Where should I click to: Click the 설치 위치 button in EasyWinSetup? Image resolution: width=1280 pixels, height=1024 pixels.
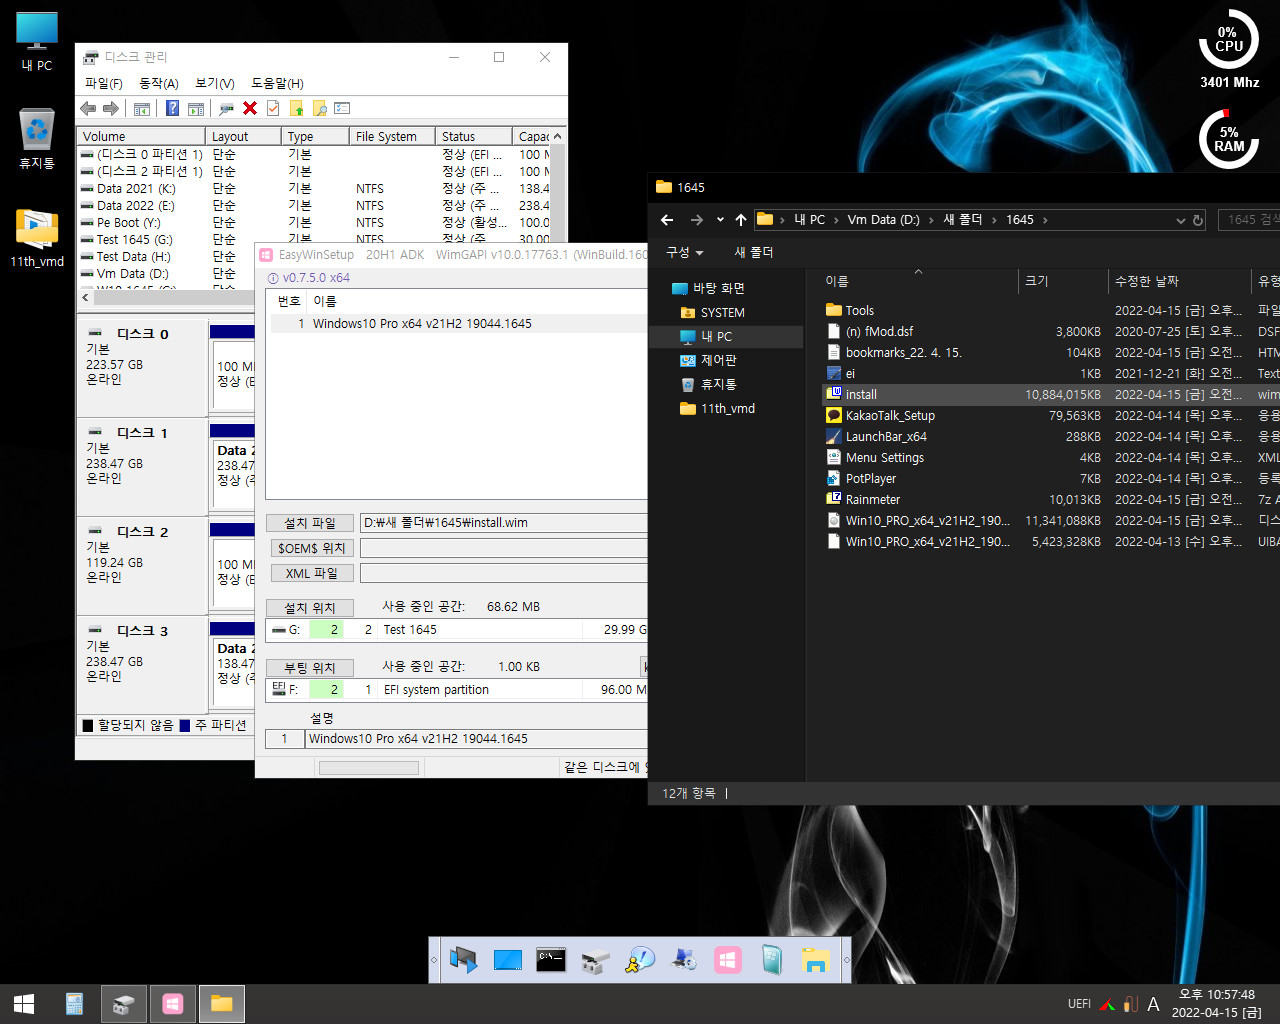click(x=310, y=608)
